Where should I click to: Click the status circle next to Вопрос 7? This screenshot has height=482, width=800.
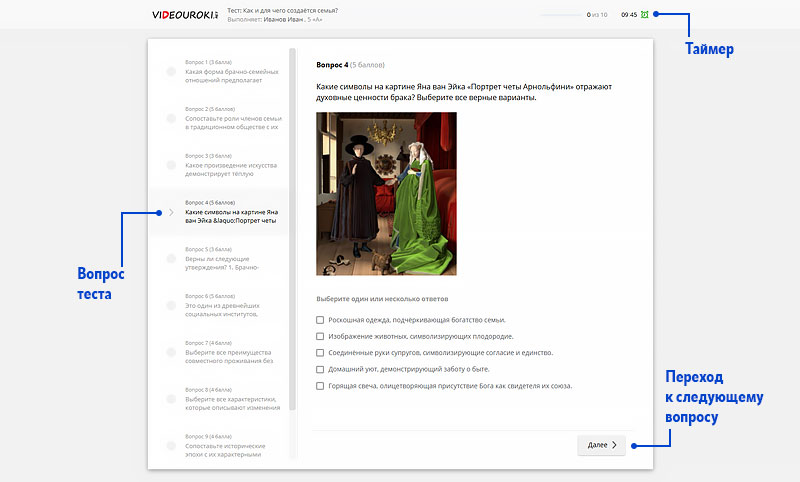tap(171, 352)
